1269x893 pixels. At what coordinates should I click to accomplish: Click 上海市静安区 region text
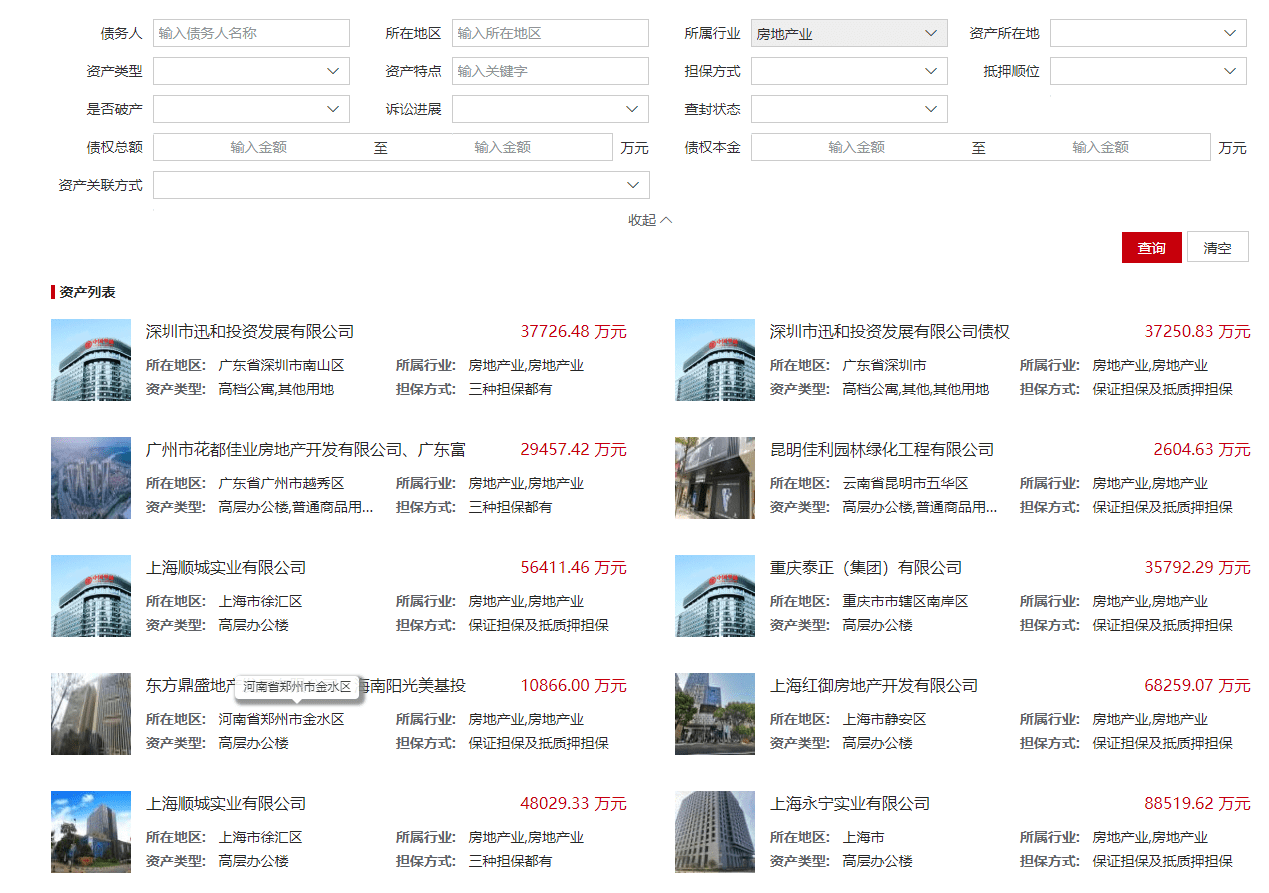click(x=884, y=720)
